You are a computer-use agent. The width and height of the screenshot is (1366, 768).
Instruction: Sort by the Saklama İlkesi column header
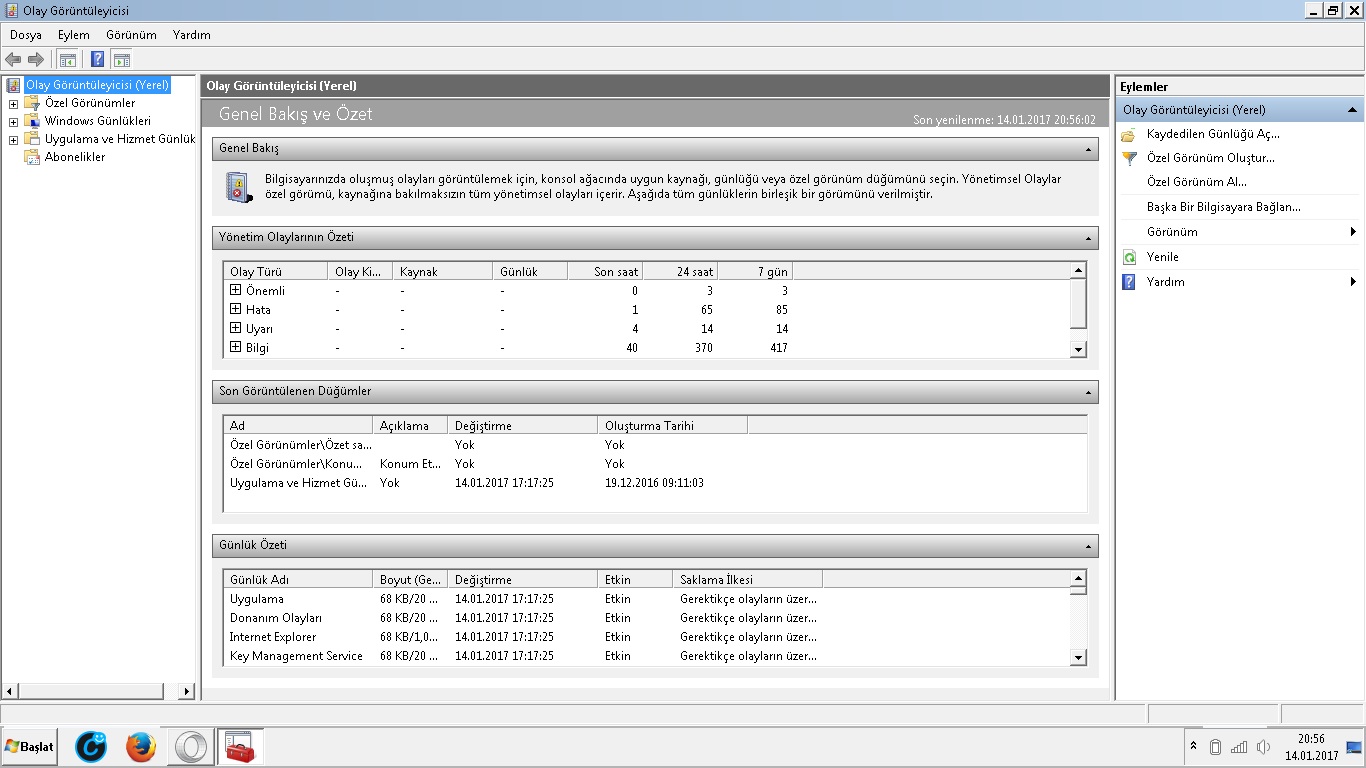747,579
